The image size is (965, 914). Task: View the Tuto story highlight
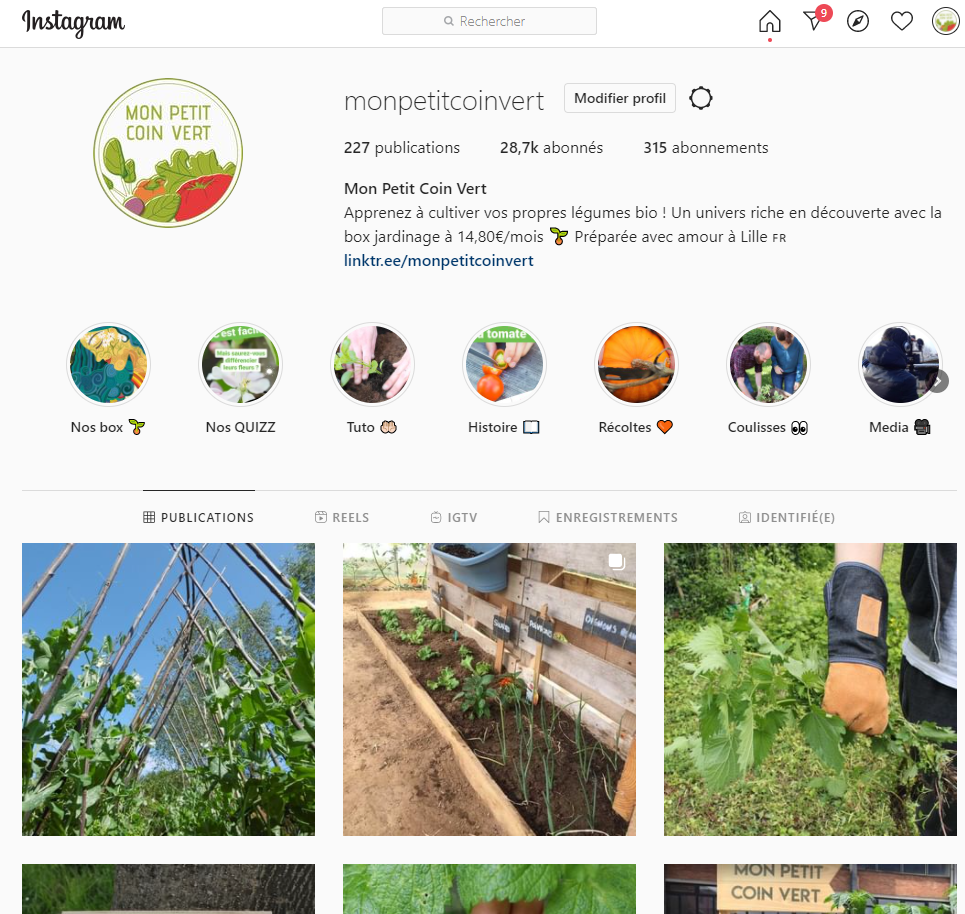pos(372,364)
